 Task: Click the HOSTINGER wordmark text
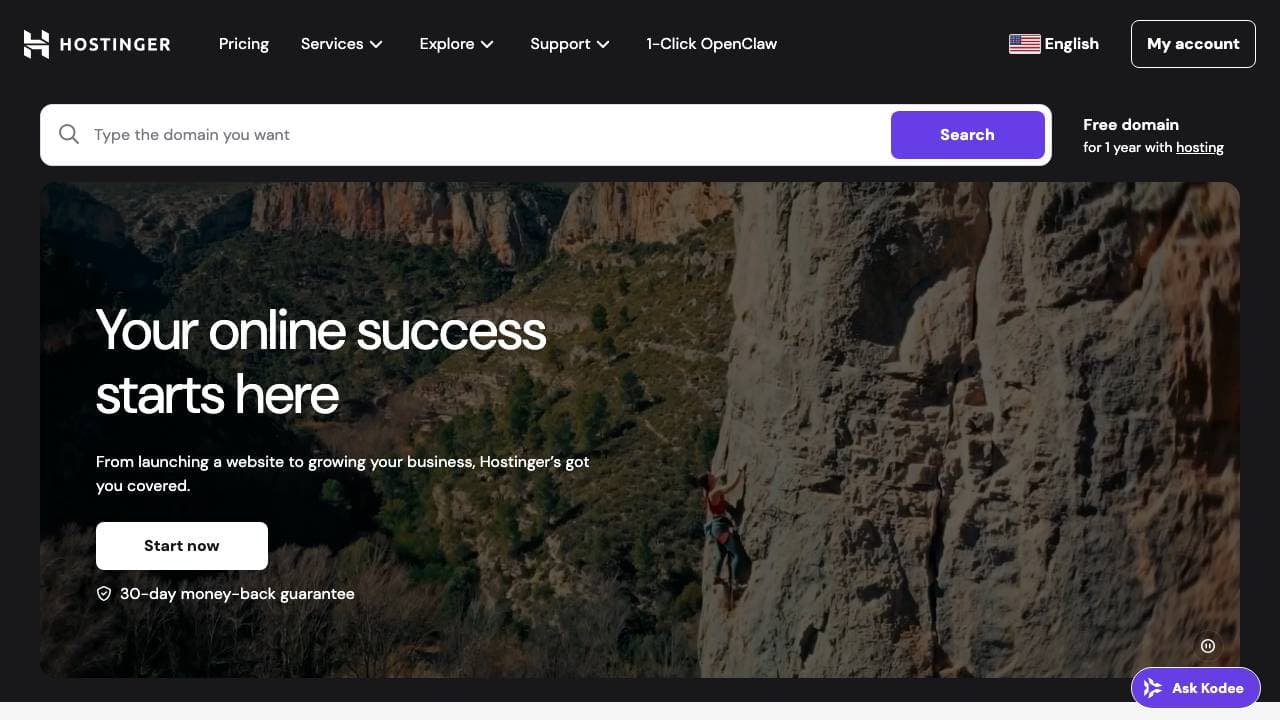[115, 44]
